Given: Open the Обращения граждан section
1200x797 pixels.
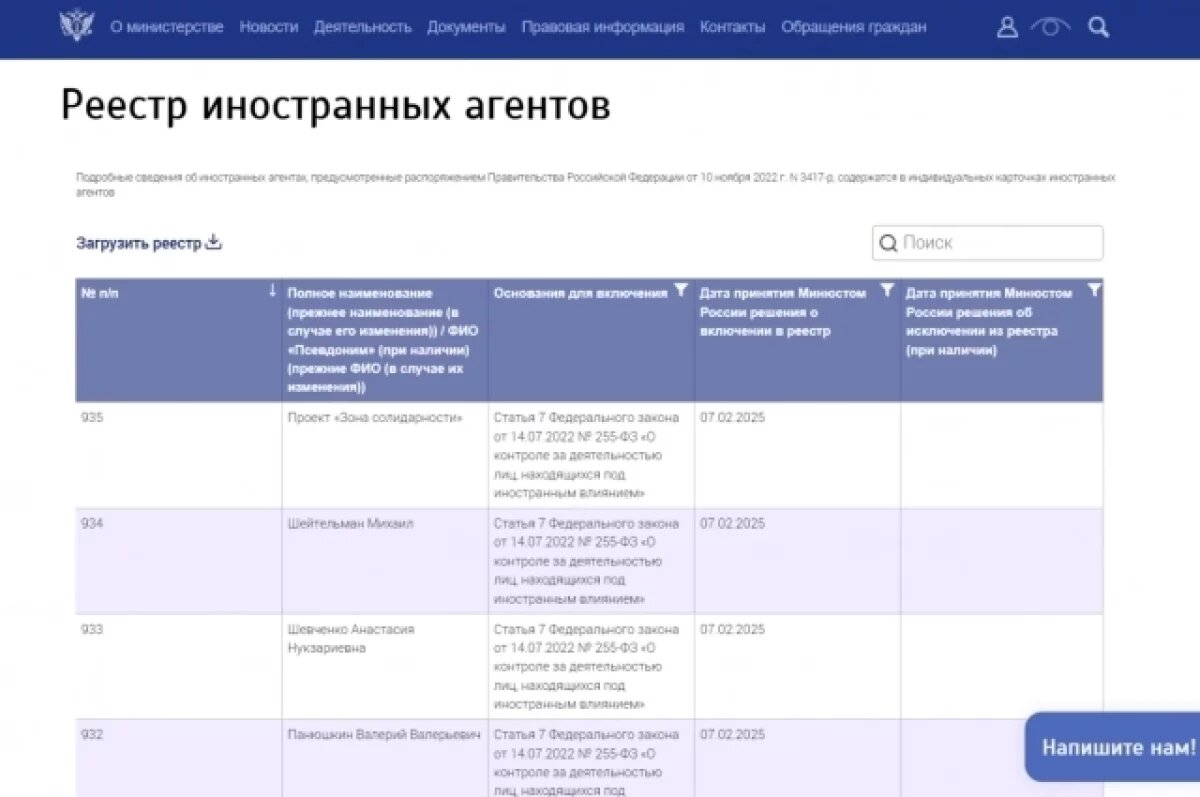Looking at the screenshot, I should [852, 28].
